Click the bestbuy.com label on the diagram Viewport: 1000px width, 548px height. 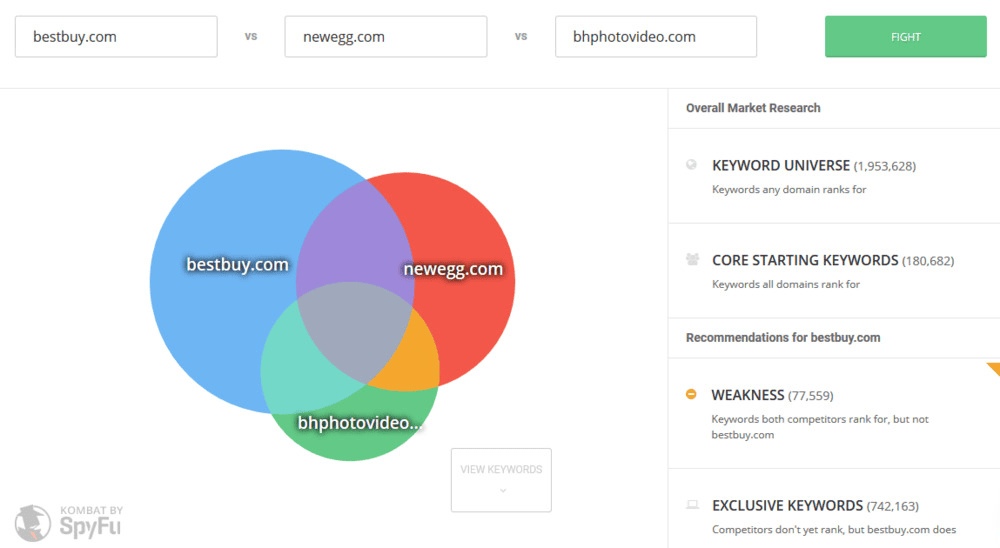(237, 264)
